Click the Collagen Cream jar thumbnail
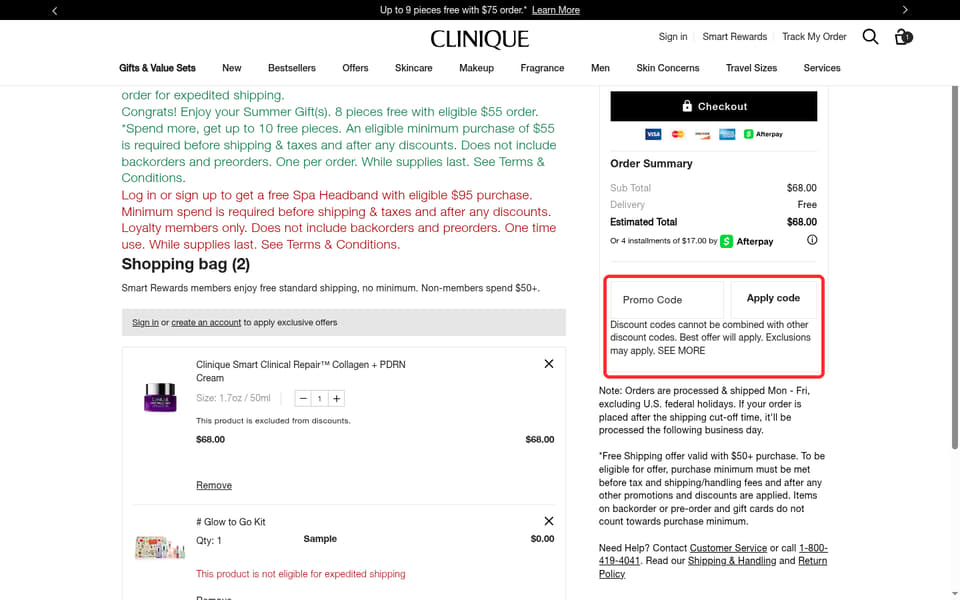The image size is (960, 600). coord(160,397)
